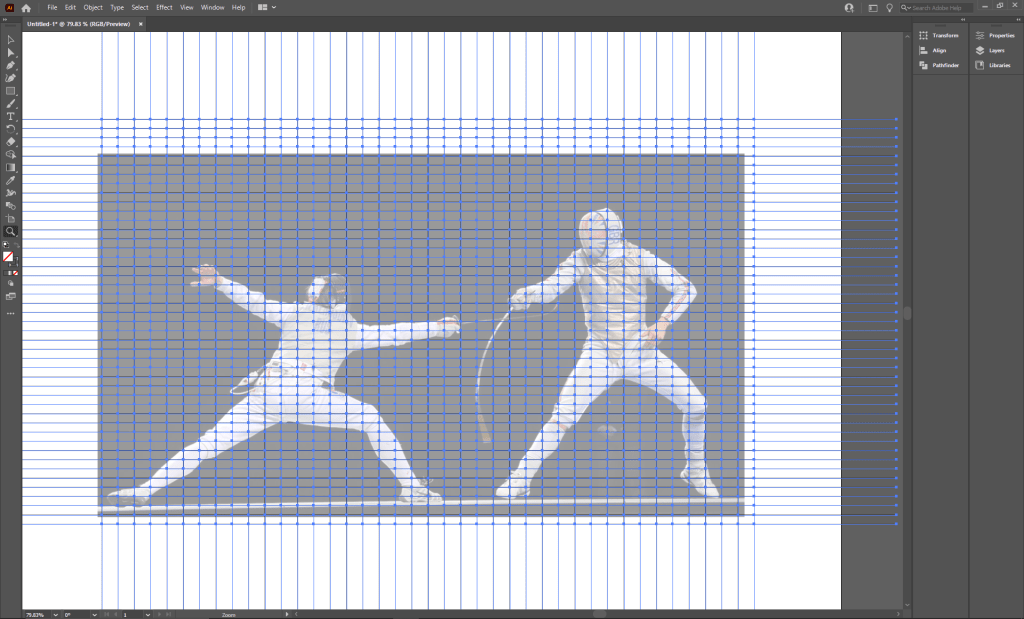Open the Align panel

939,50
